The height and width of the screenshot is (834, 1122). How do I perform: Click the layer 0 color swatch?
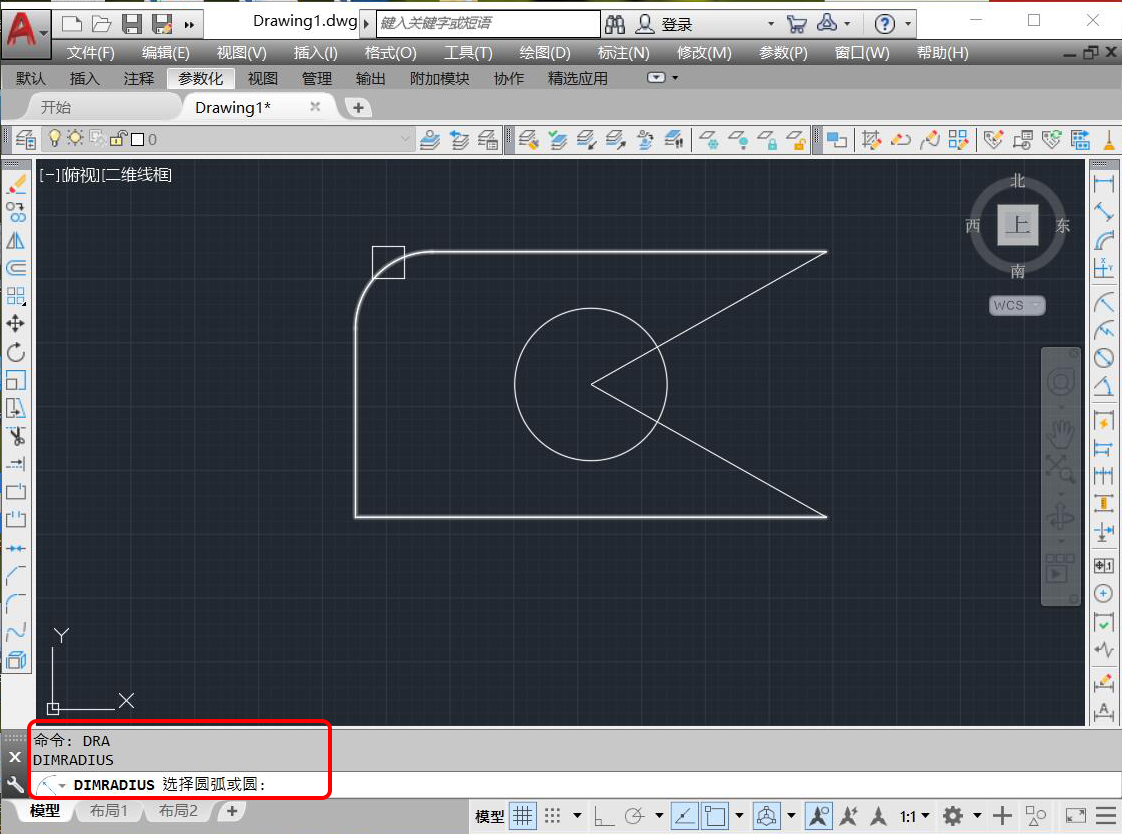click(x=138, y=139)
